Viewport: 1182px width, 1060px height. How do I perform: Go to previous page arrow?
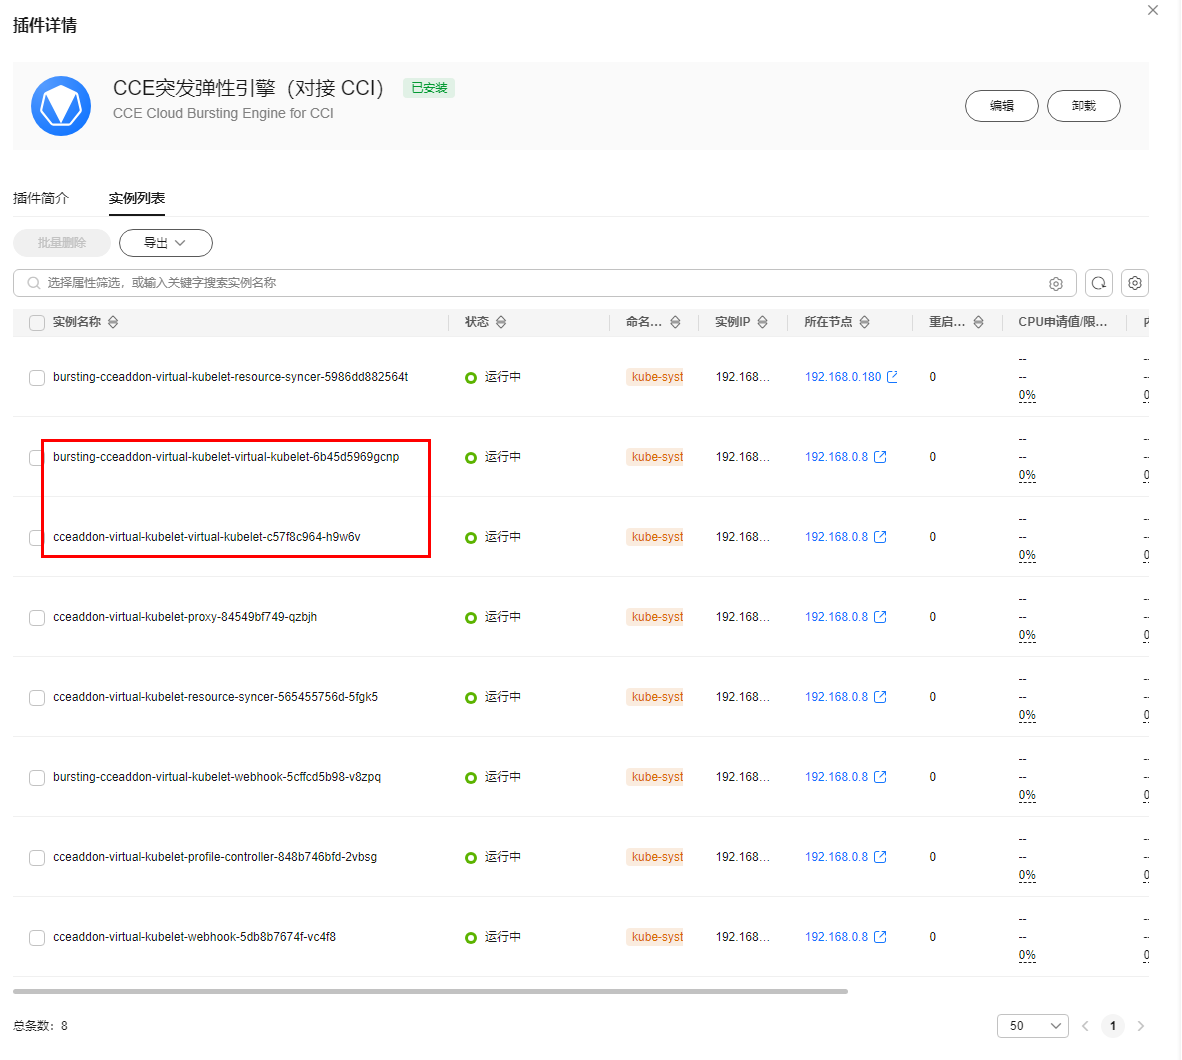pos(1086,1025)
